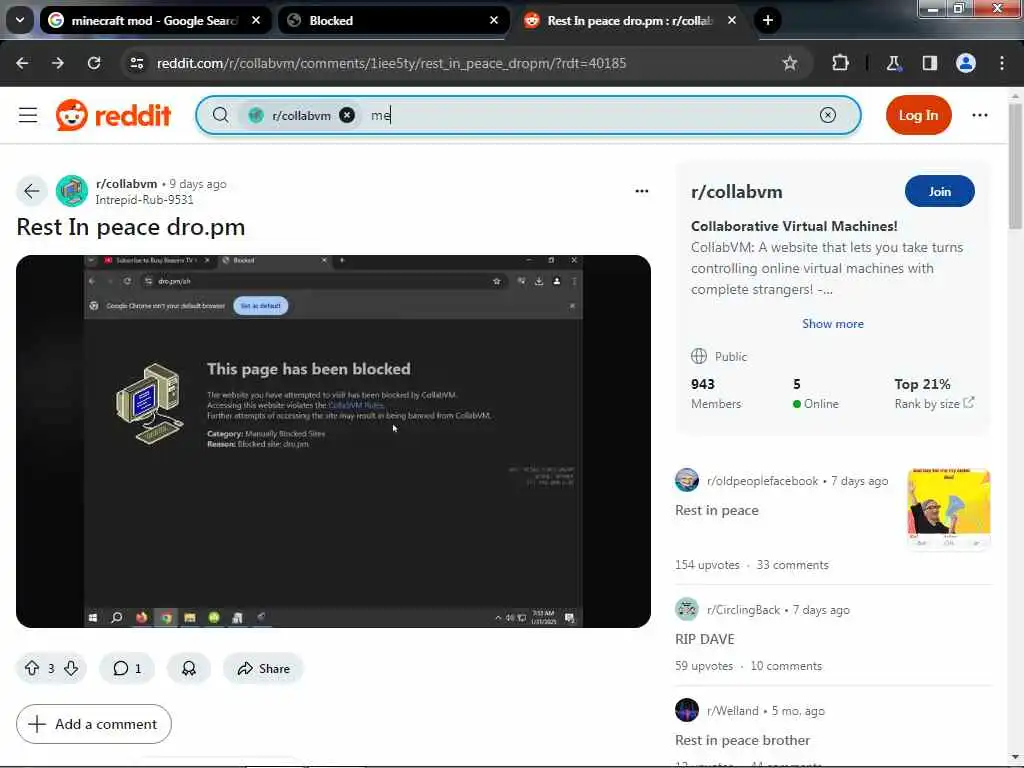Toggle the browser side panel
This screenshot has width=1024, height=768.
click(x=929, y=63)
